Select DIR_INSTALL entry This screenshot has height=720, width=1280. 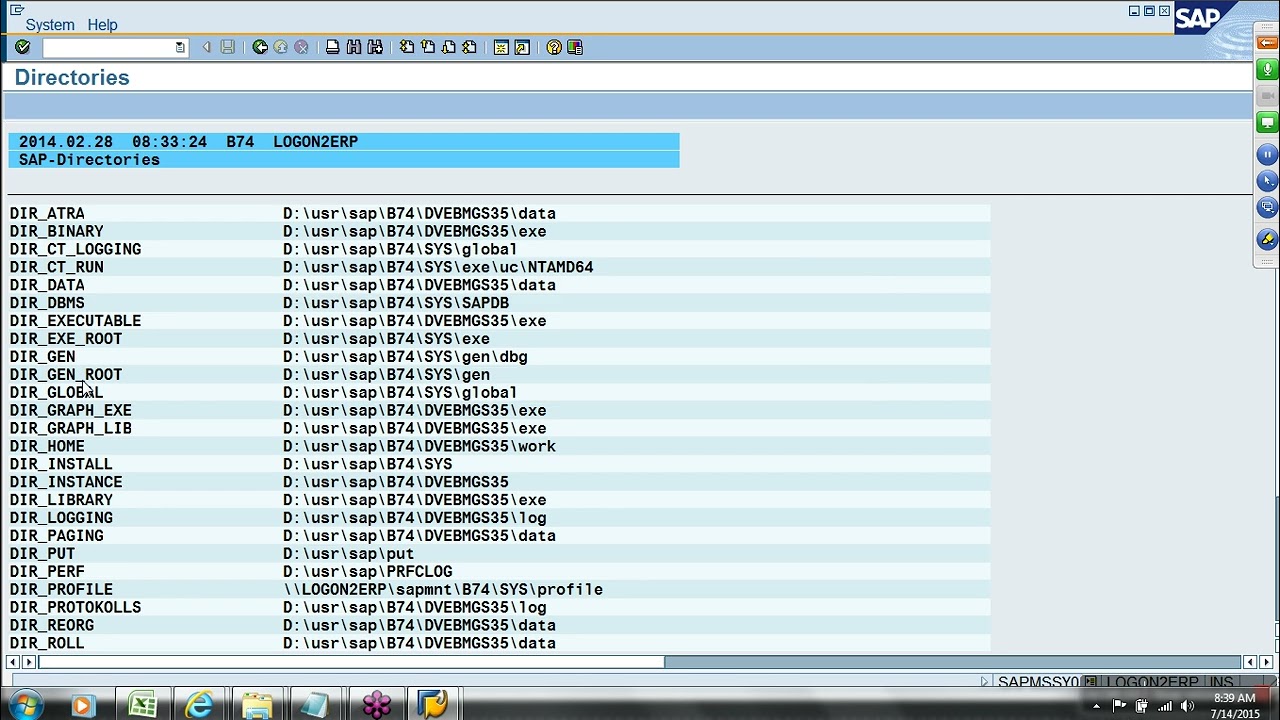pos(61,464)
